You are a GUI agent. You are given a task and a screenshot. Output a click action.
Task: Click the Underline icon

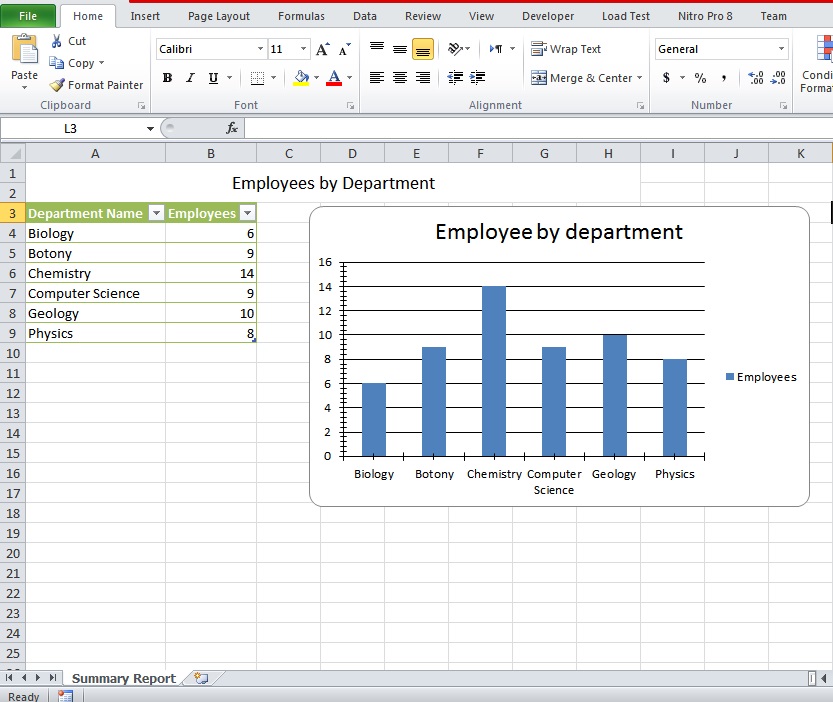[x=212, y=78]
